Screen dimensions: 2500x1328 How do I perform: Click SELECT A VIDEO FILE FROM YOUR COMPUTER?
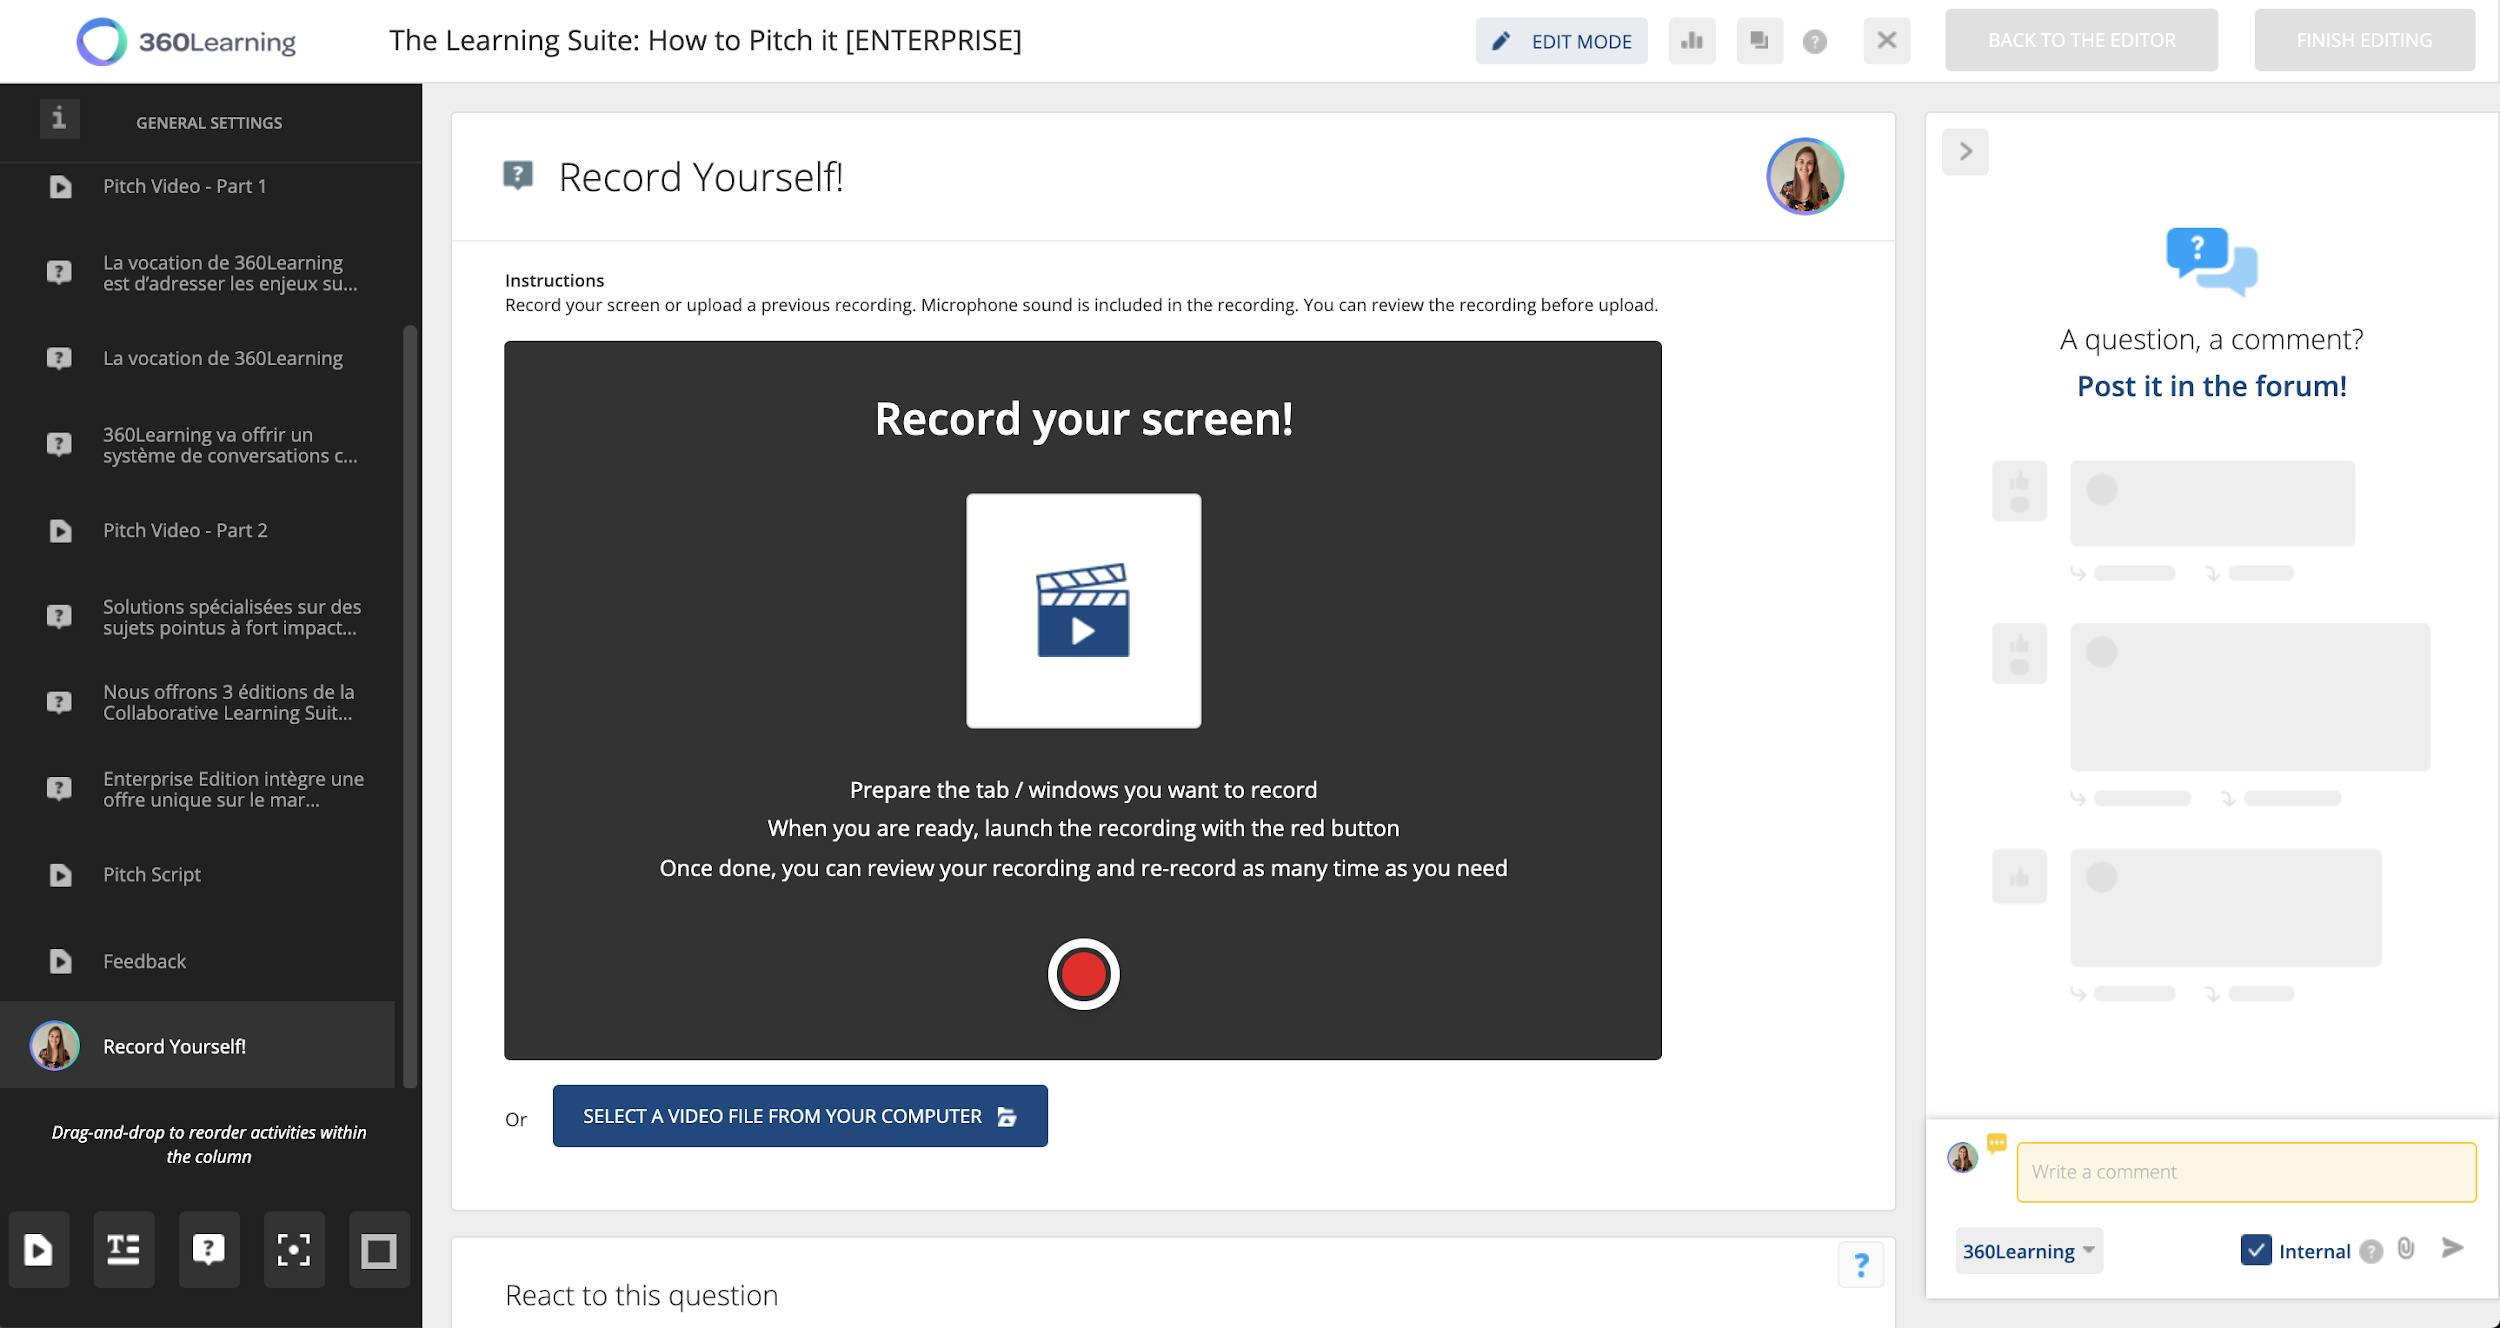coord(799,1116)
